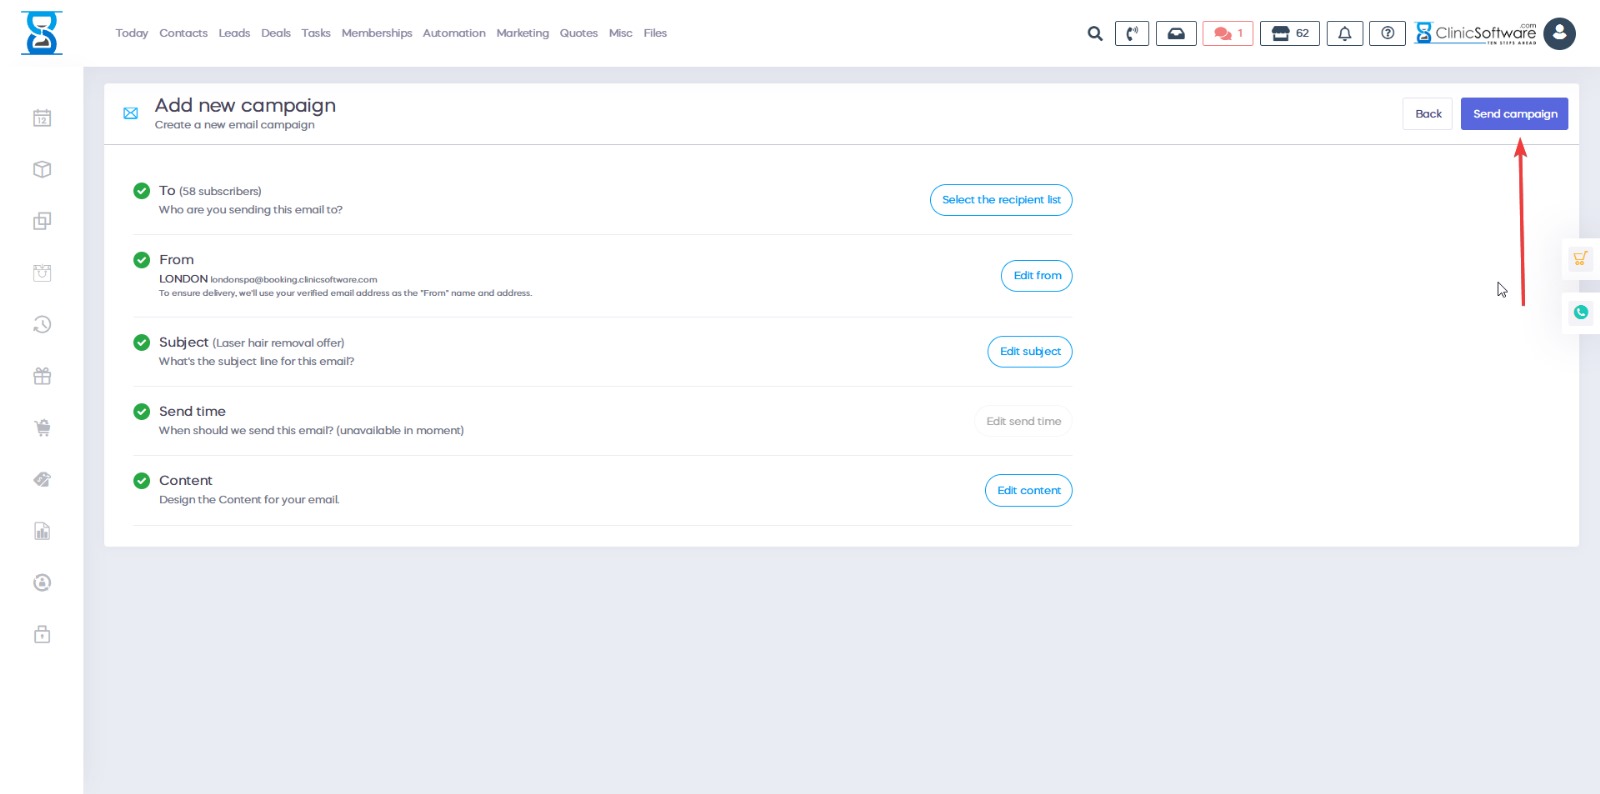Click the store icon with 62
This screenshot has width=1600, height=794.
coord(1290,34)
